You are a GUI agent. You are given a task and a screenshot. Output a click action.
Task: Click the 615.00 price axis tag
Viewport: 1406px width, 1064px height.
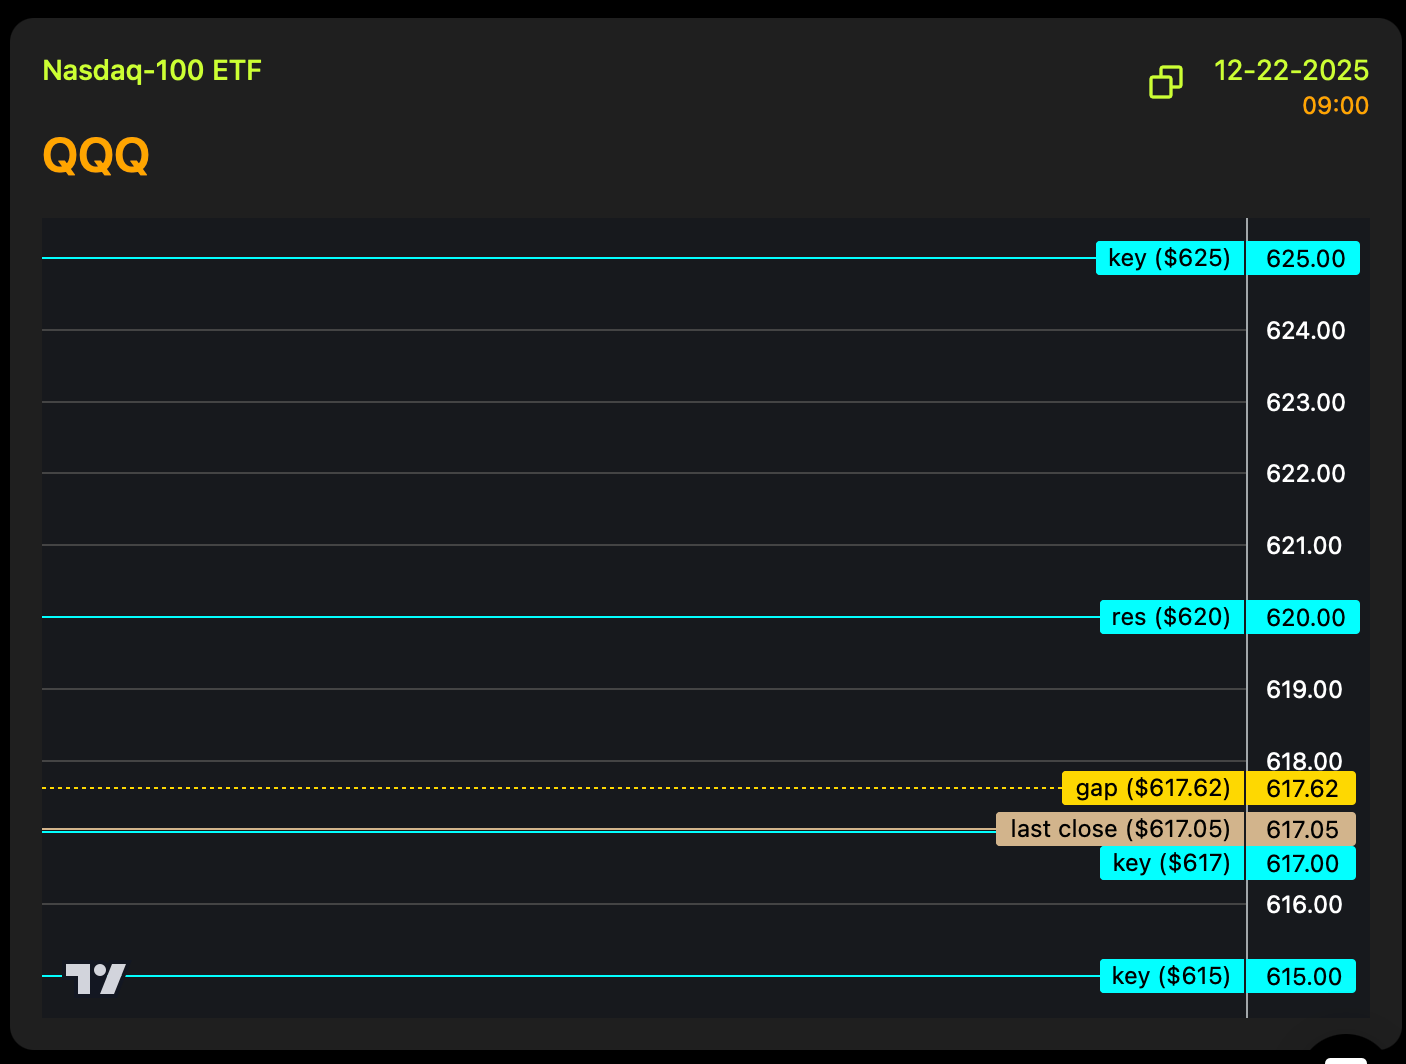click(1301, 977)
